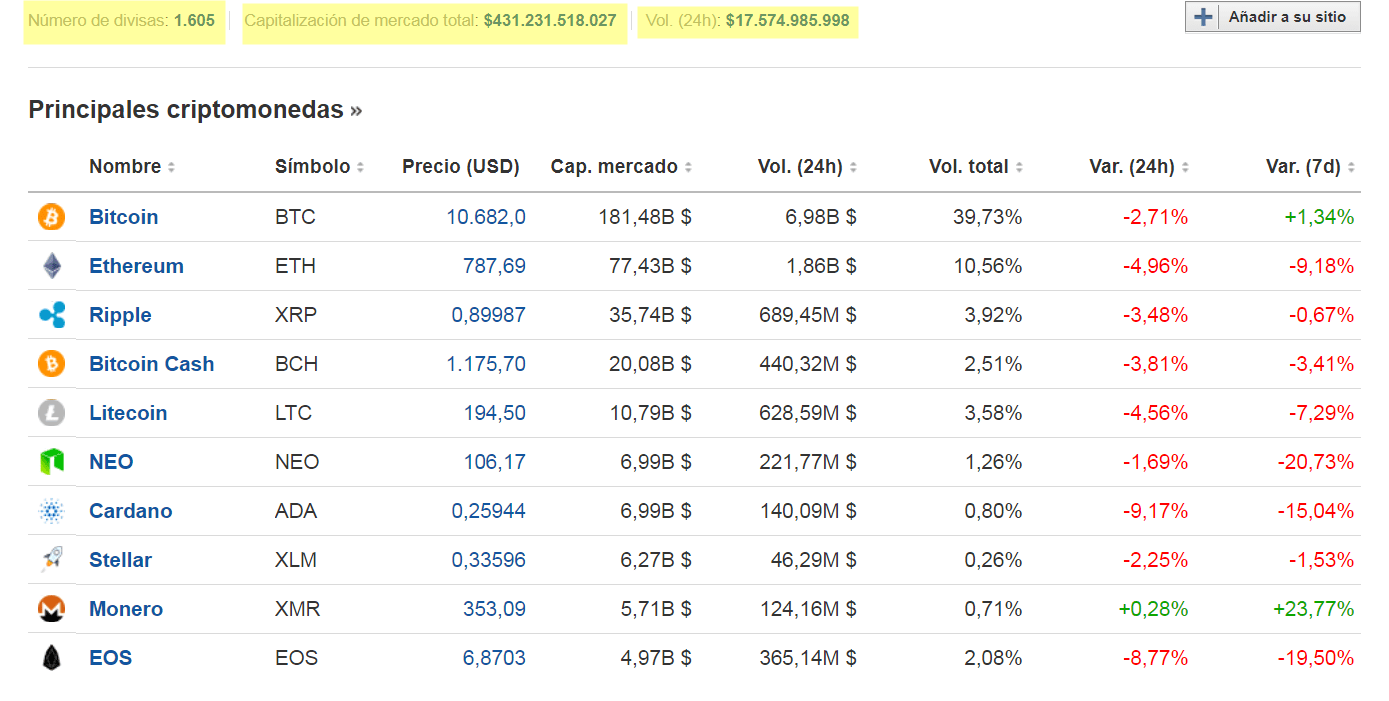
Task: Sort by Var. (7d) column header
Action: point(1303,167)
